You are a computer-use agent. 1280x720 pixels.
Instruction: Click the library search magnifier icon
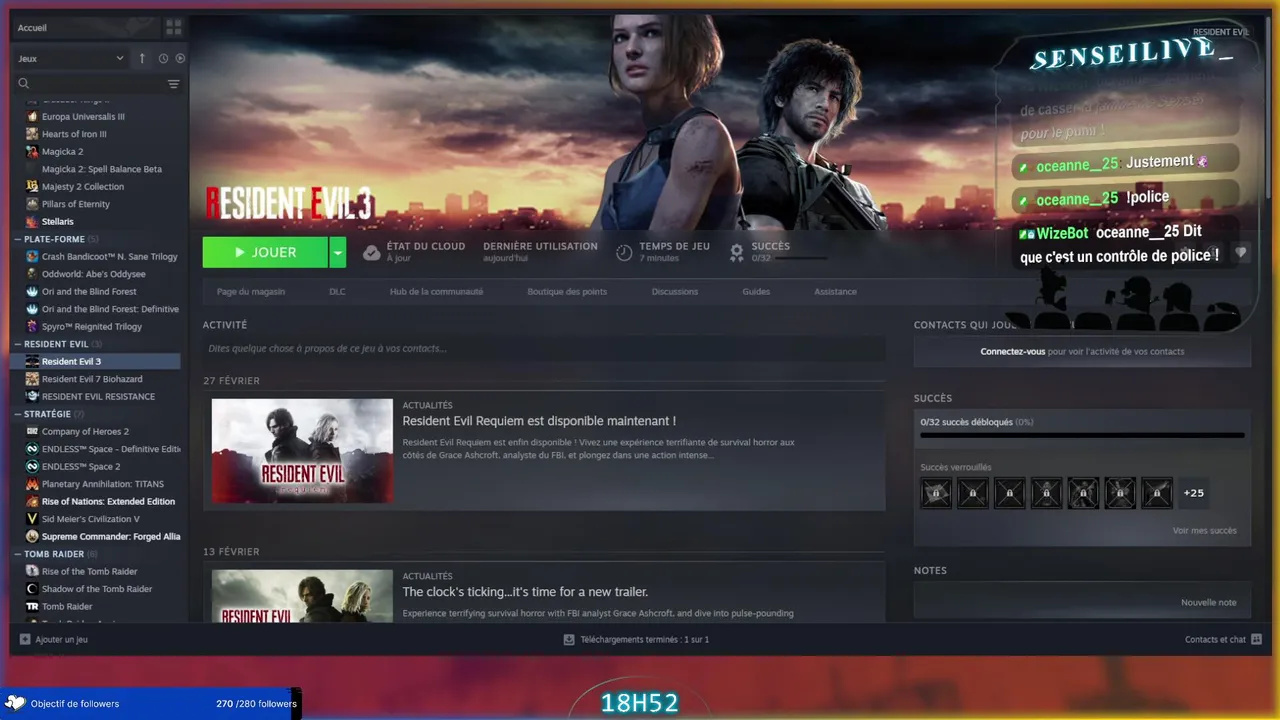tap(24, 84)
